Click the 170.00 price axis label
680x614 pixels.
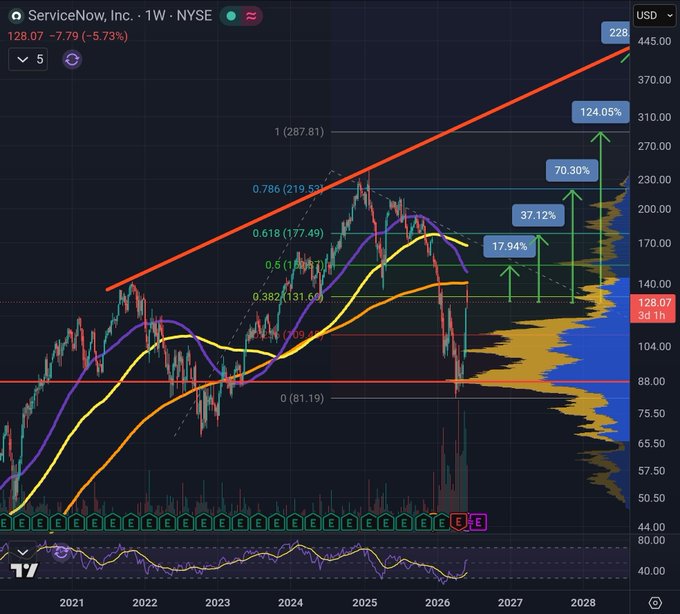click(x=654, y=243)
